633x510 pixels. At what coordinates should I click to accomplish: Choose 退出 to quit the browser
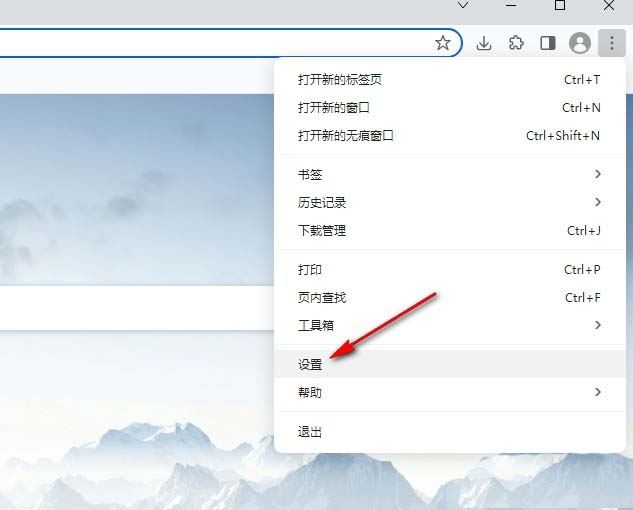click(450, 432)
